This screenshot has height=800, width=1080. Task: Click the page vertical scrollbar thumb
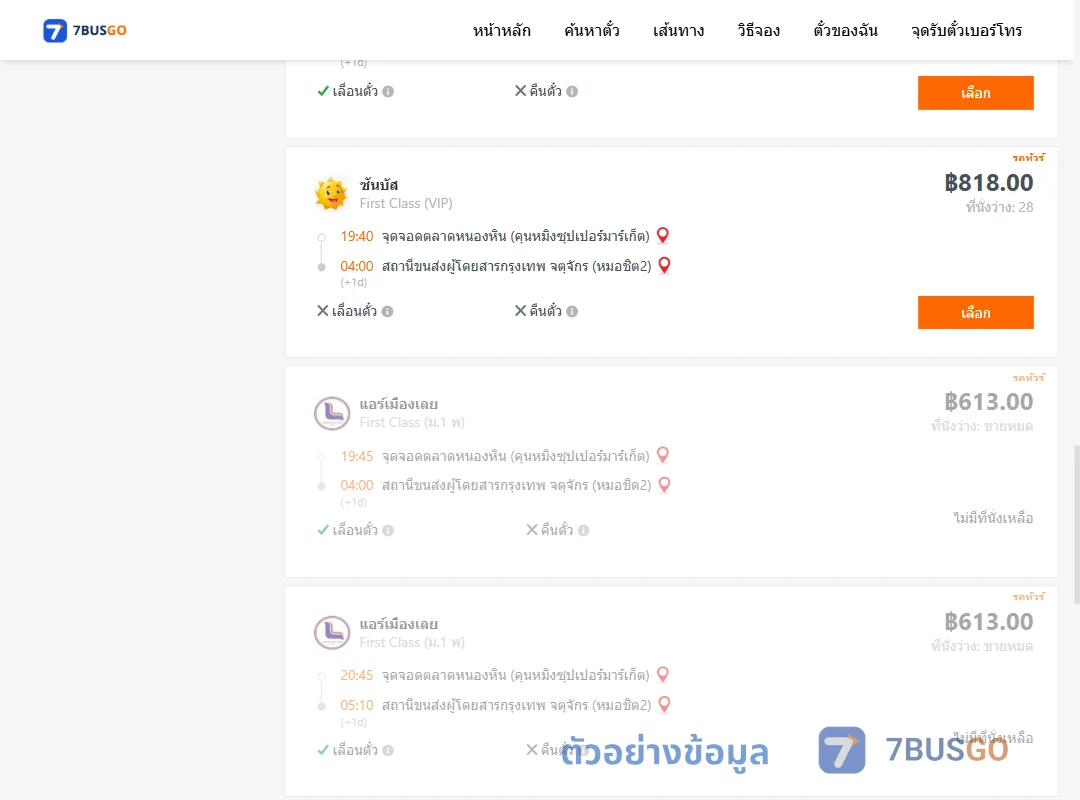1077,525
